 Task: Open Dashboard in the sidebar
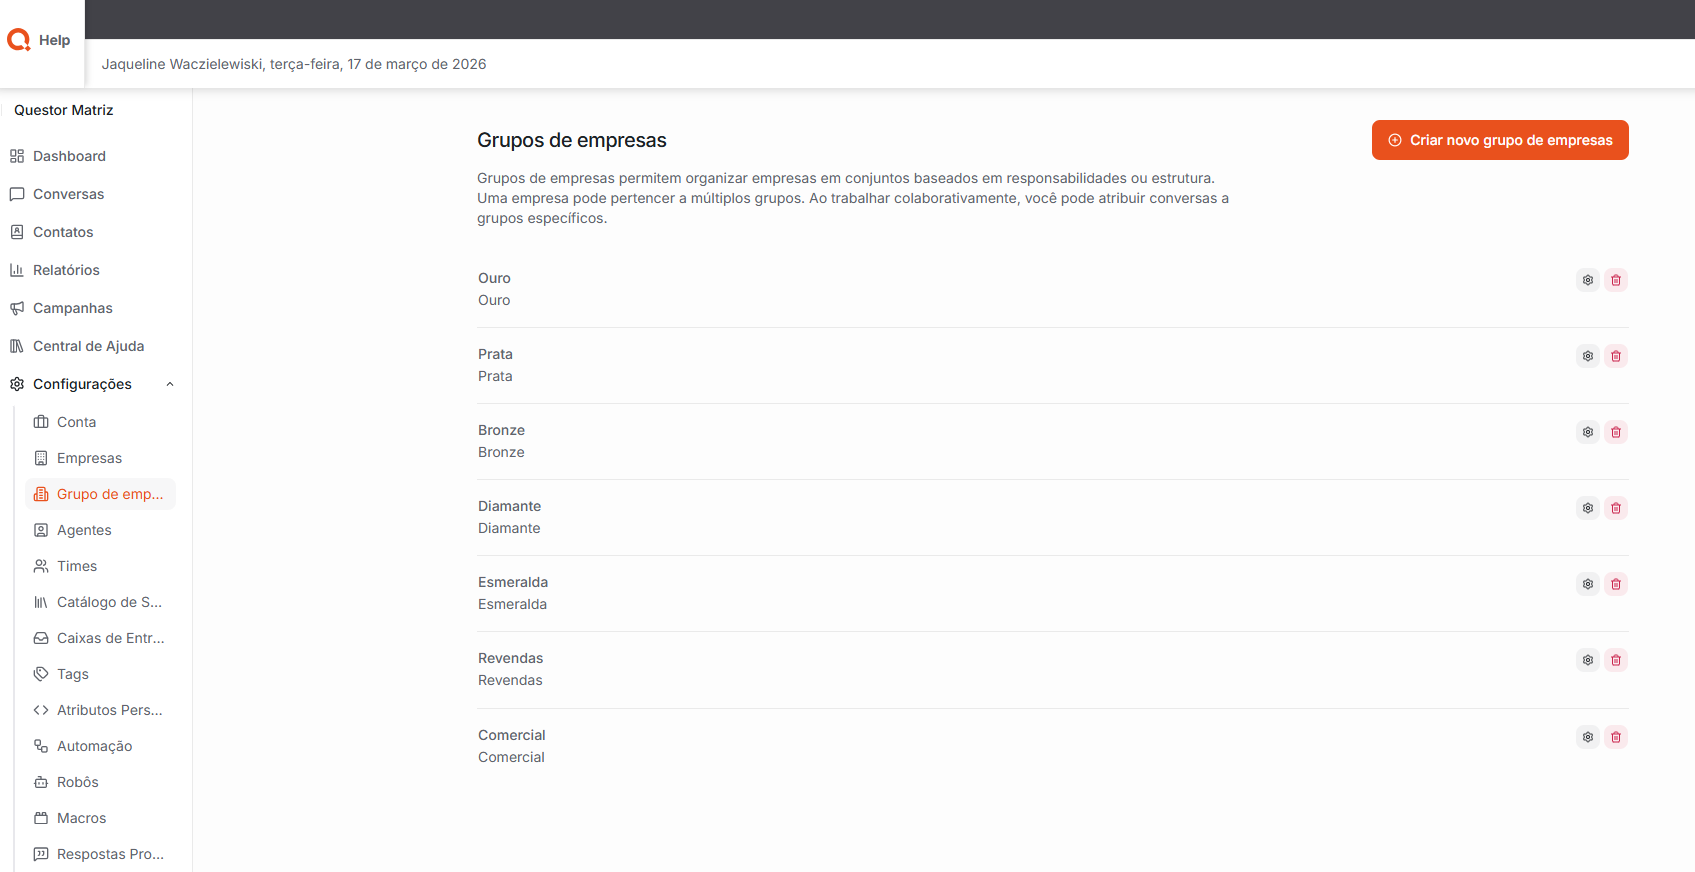tap(69, 156)
